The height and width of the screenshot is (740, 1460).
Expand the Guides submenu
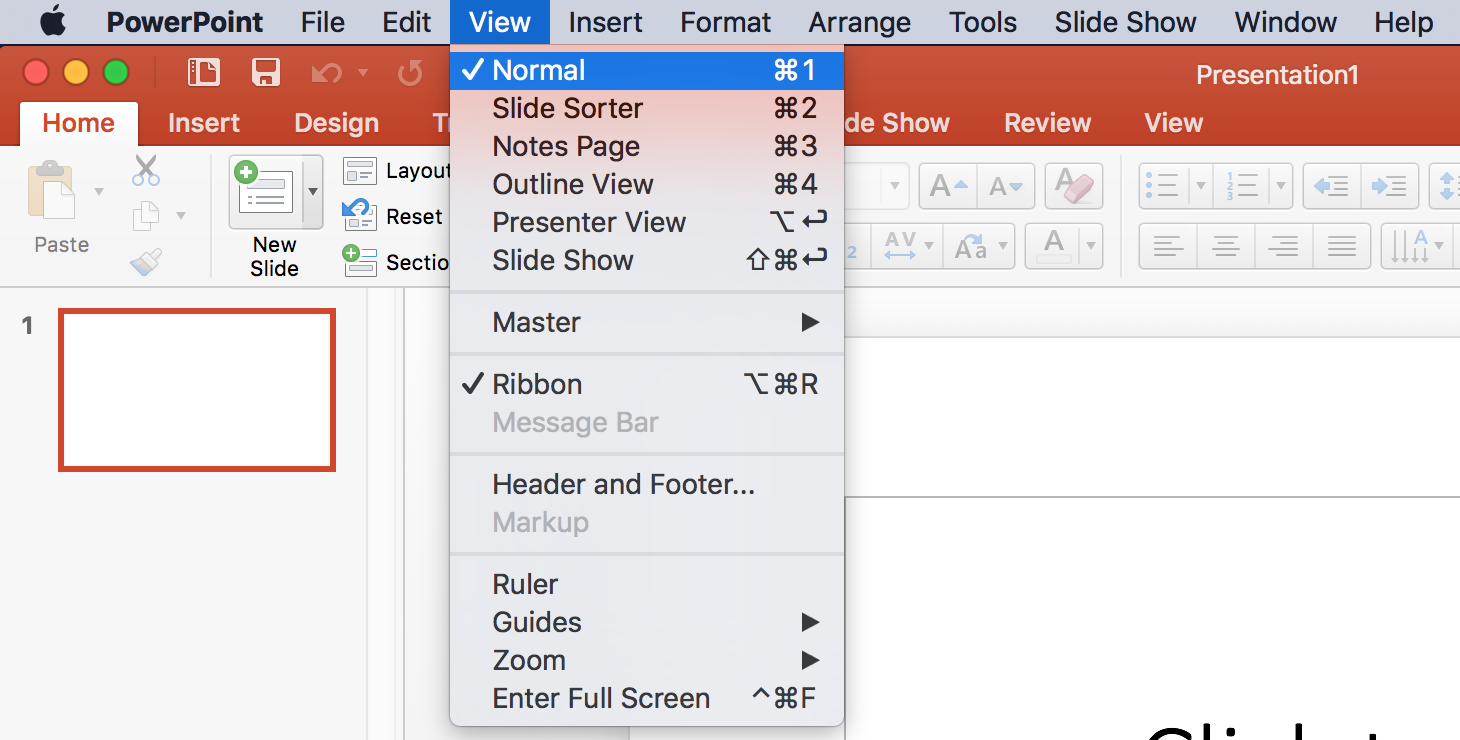pyautogui.click(x=647, y=622)
